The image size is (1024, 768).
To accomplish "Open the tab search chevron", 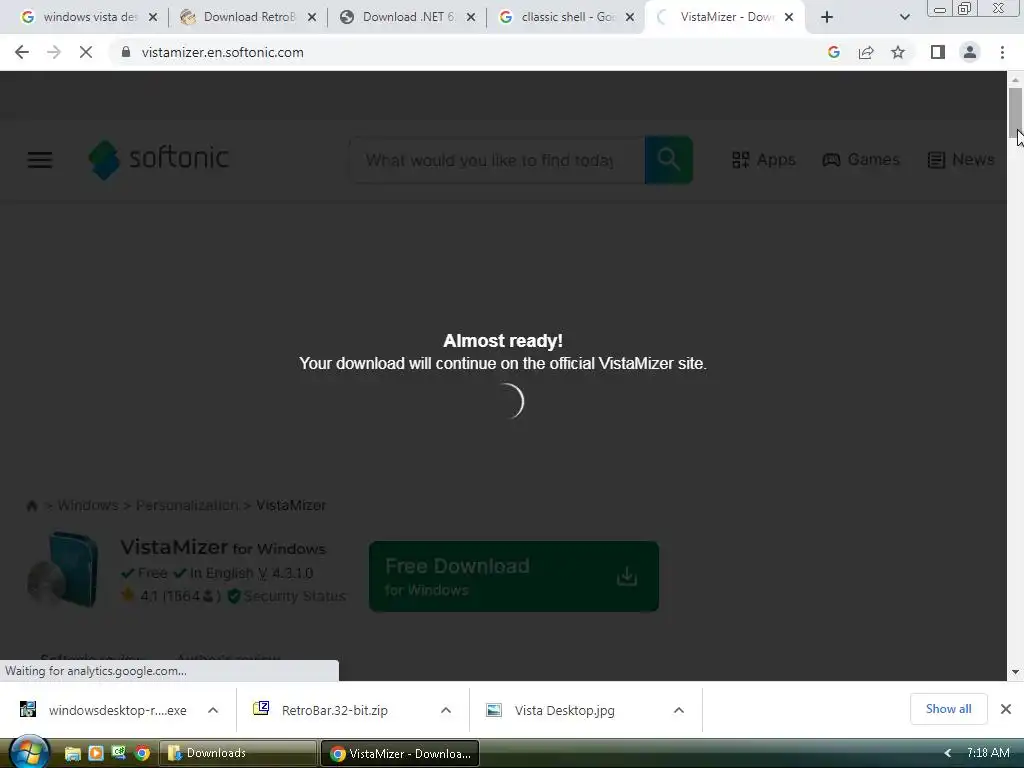I will pos(904,17).
